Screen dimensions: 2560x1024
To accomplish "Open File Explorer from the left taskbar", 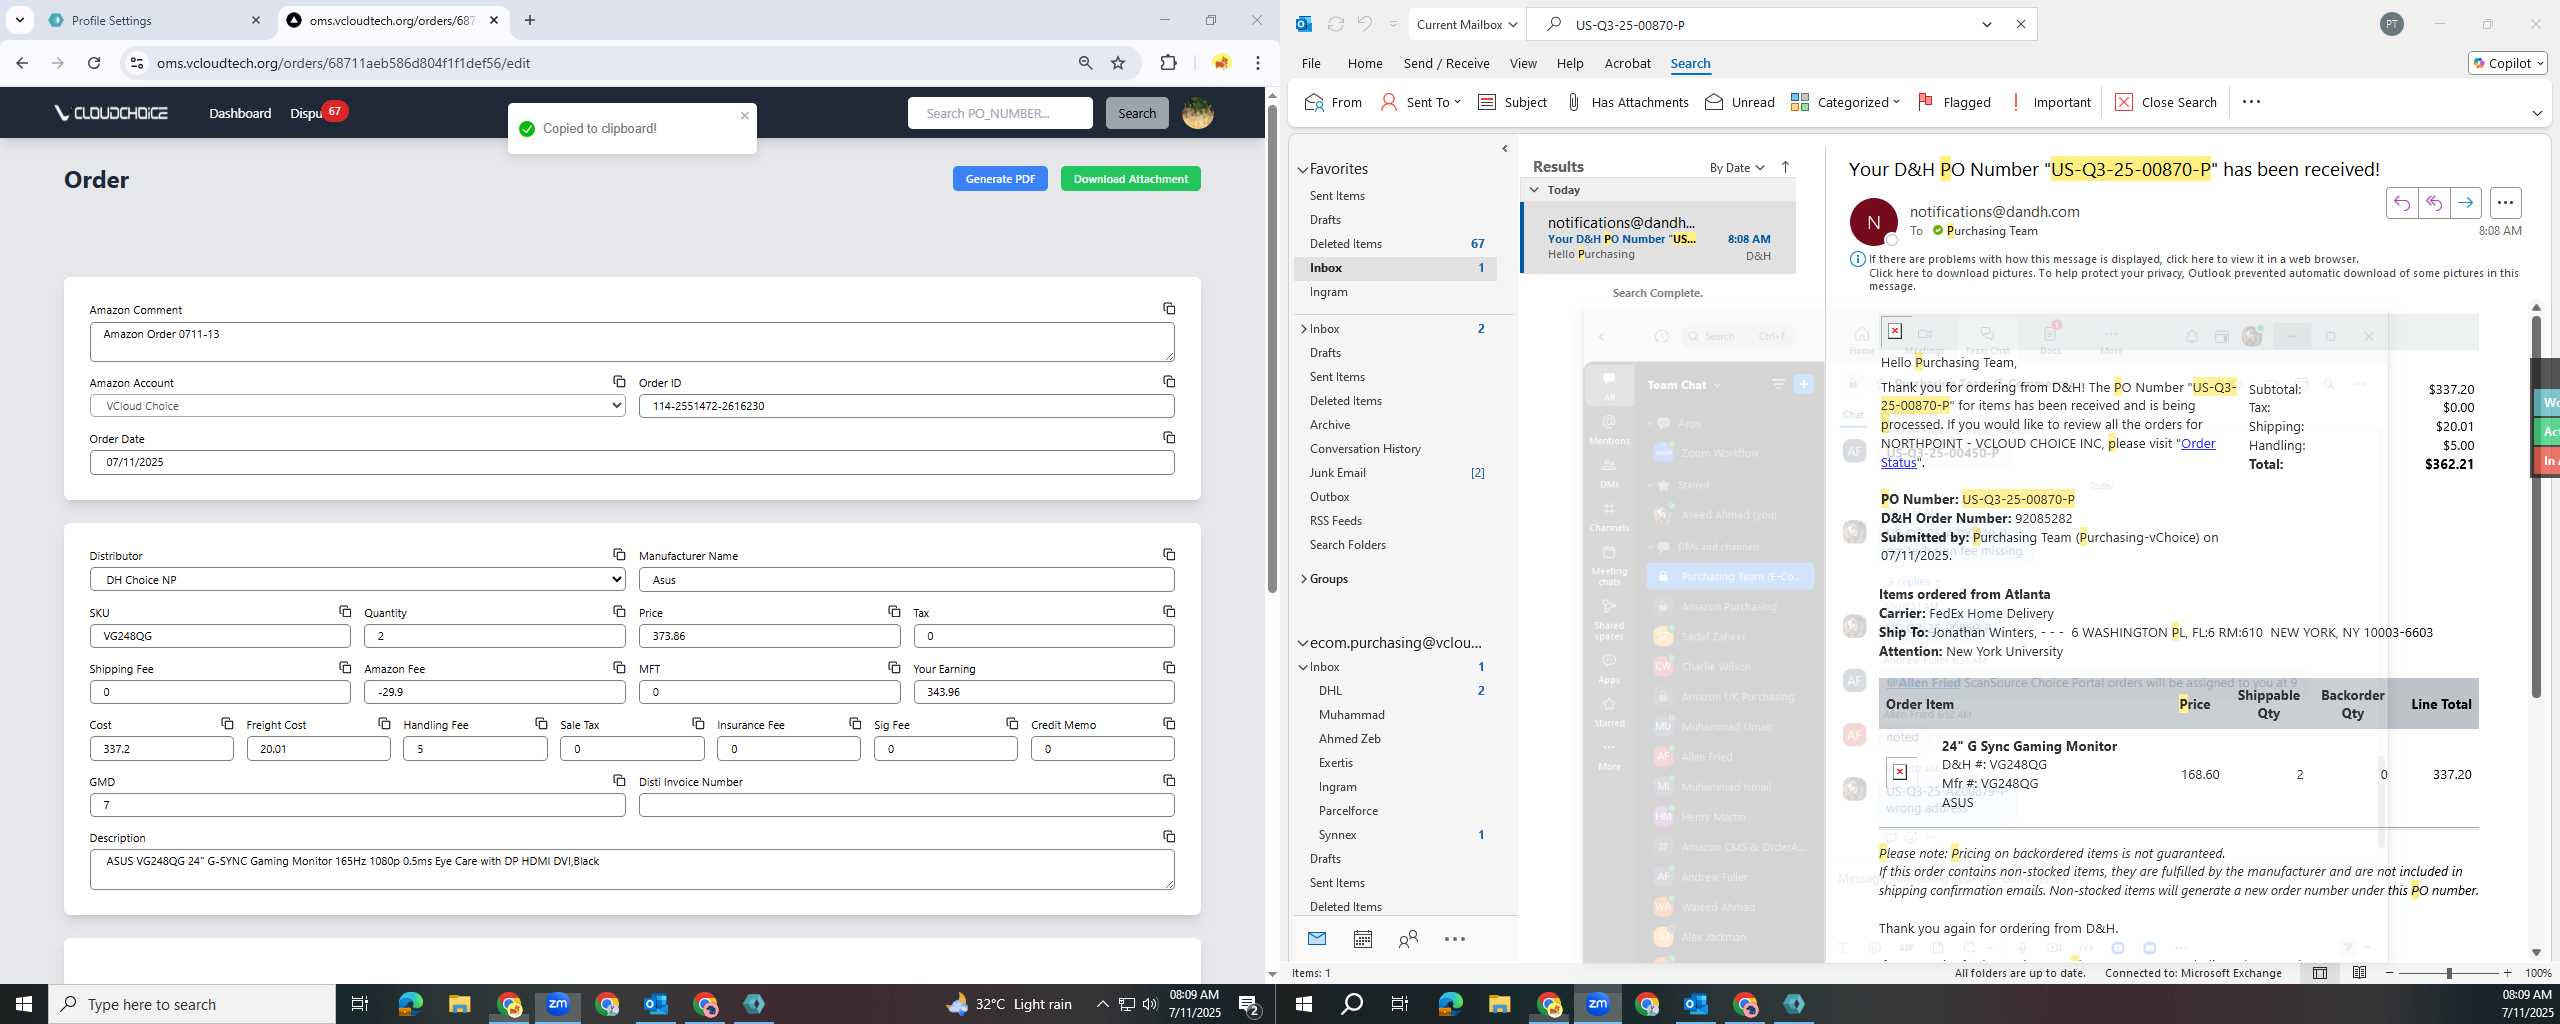I will pos(459,1004).
